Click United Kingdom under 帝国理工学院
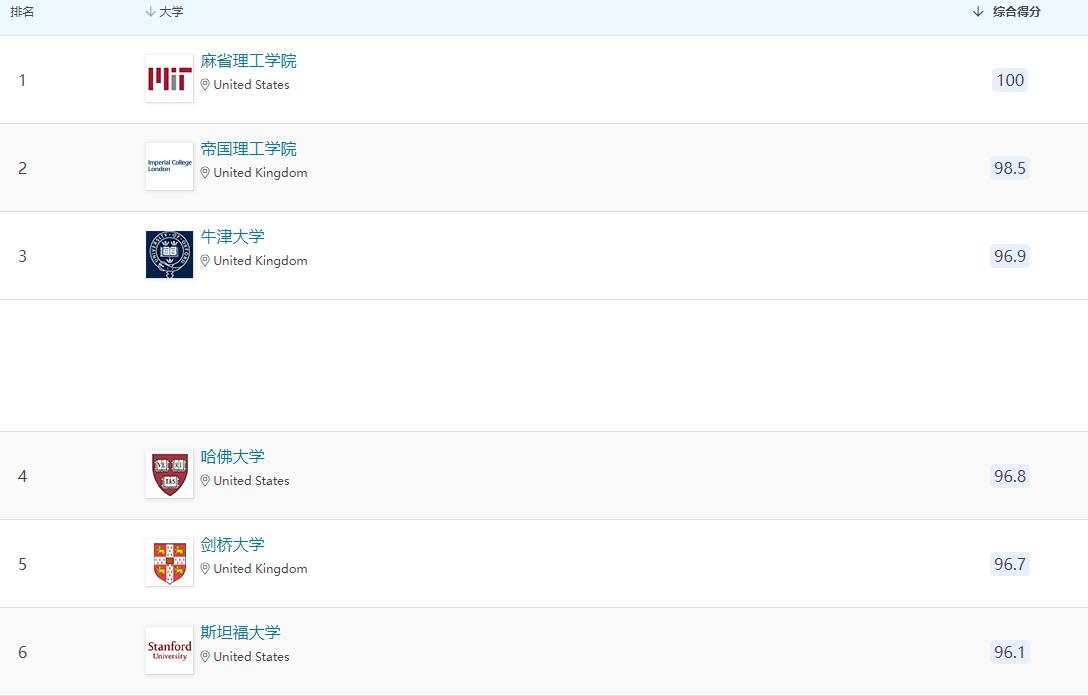The width and height of the screenshot is (1088, 696). 260,173
